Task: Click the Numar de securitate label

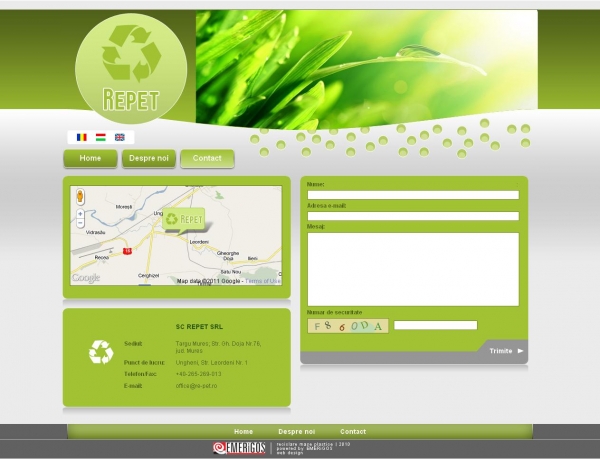Action: [x=334, y=313]
